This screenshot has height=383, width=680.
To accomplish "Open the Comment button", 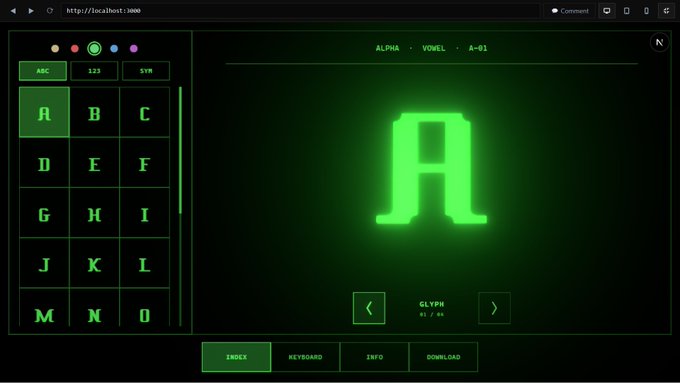I will coord(570,11).
